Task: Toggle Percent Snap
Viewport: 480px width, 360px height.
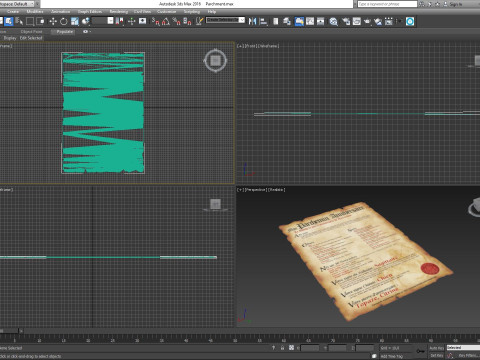Action: pyautogui.click(x=177, y=21)
